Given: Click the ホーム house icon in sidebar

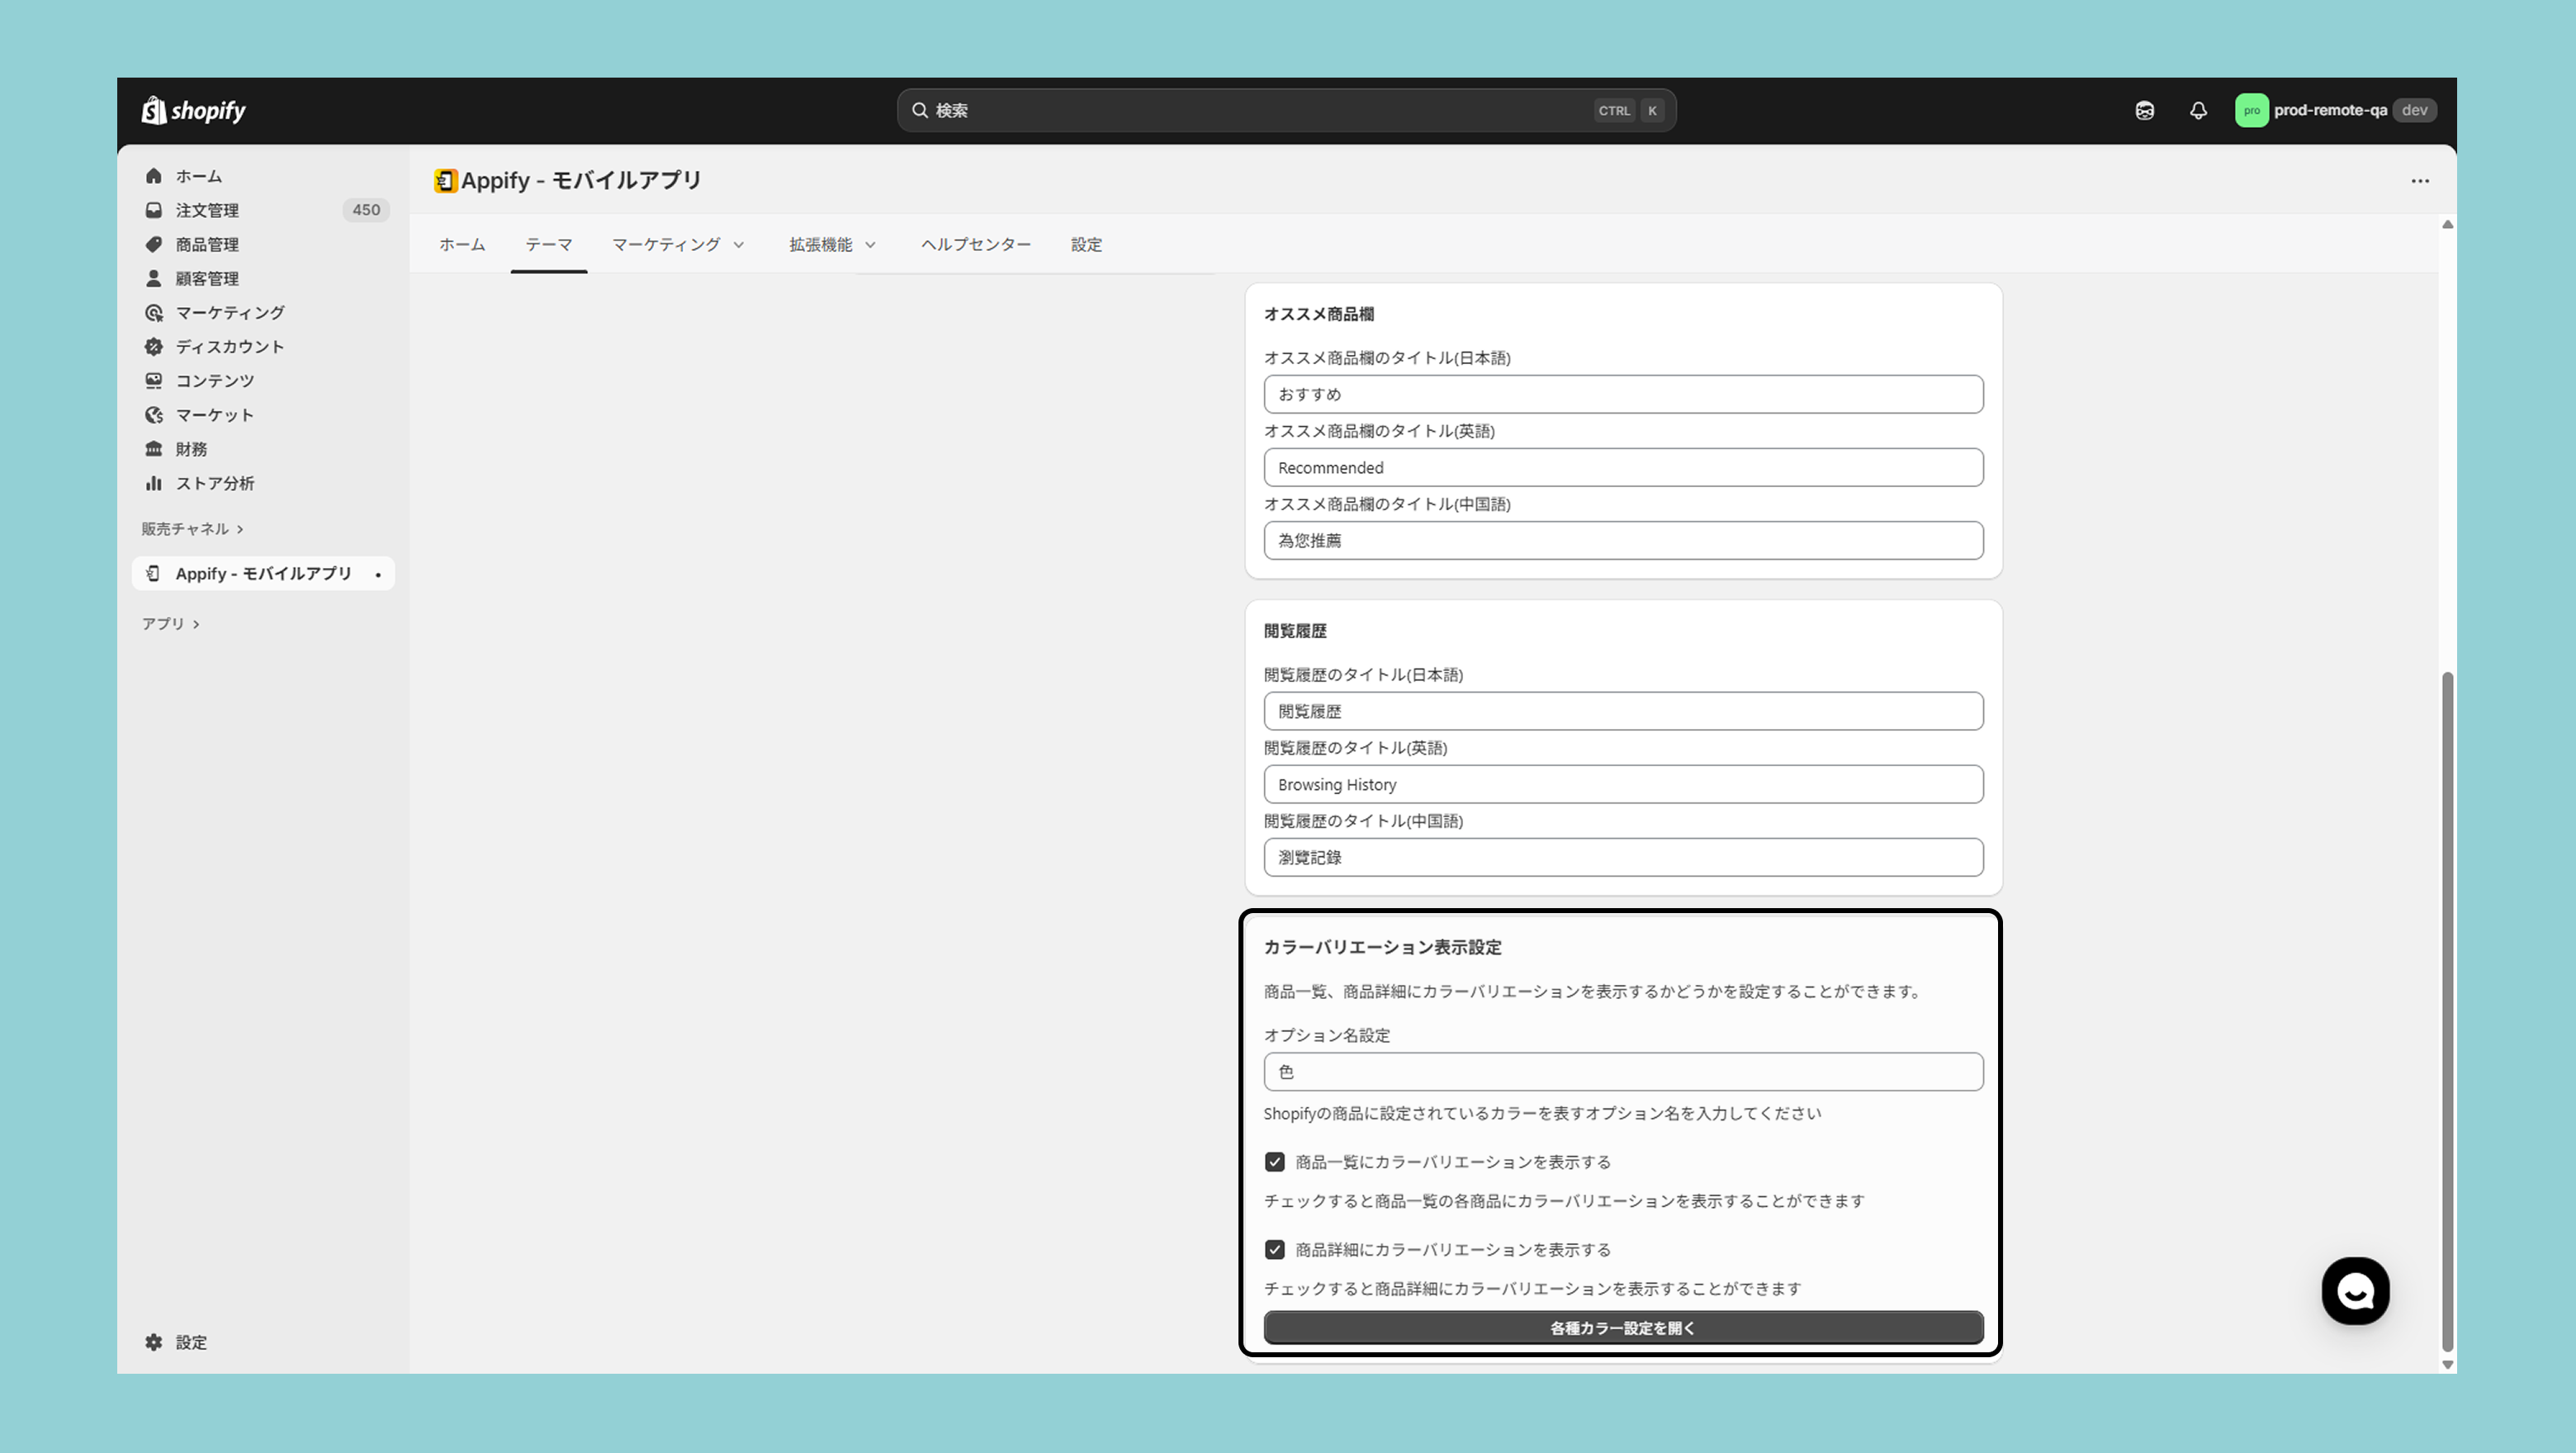Looking at the screenshot, I should click(154, 176).
